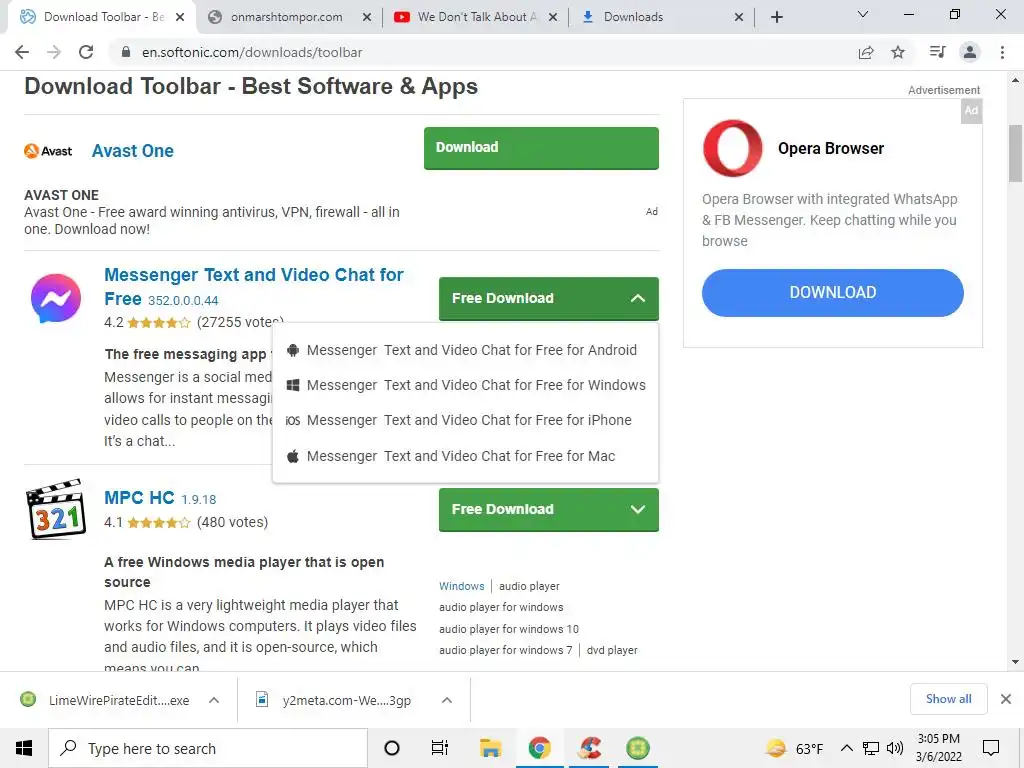Open the Chrome profile avatar
1024x768 pixels.
click(970, 52)
